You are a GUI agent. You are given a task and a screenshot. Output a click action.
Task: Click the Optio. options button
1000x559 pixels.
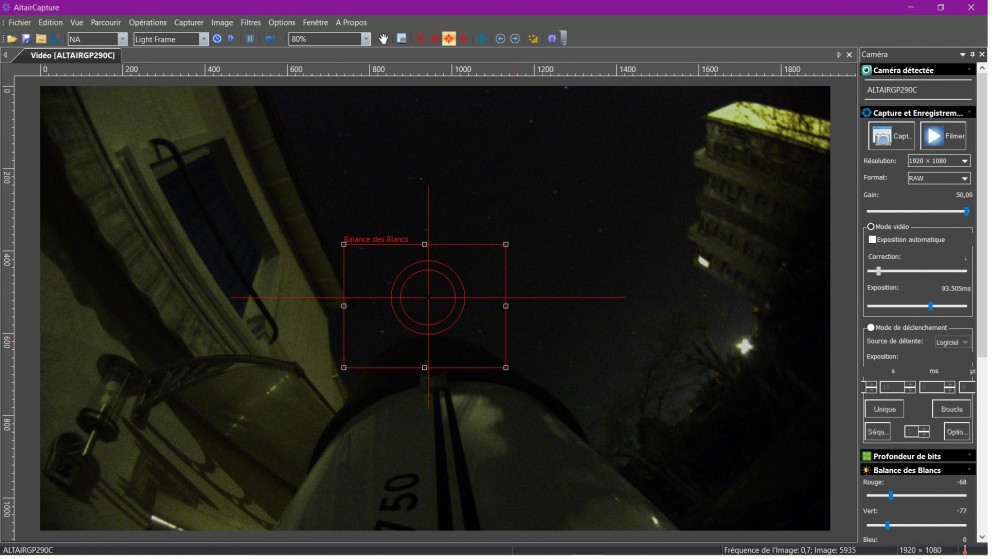tap(957, 433)
